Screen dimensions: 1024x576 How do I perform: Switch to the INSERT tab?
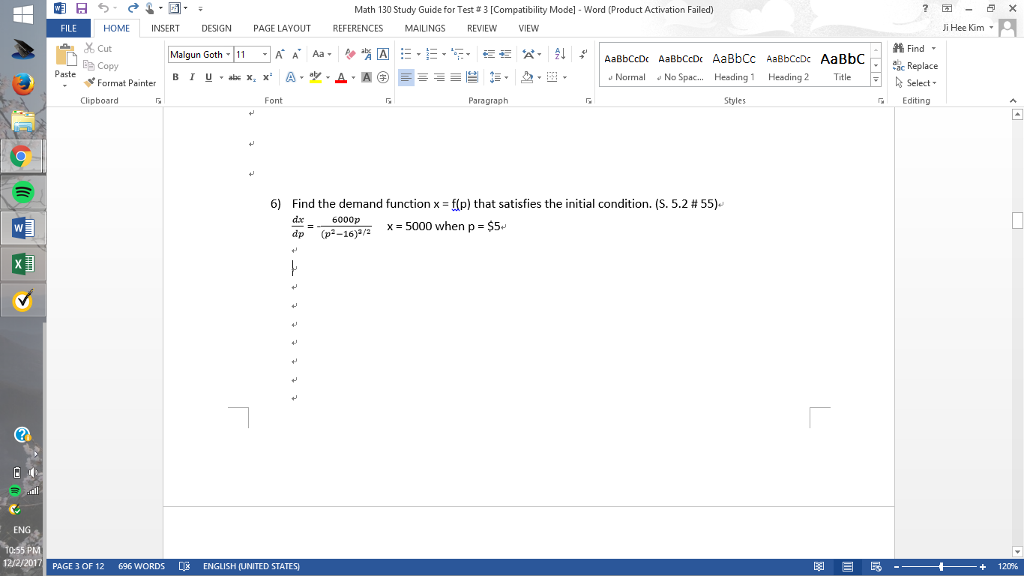pos(165,28)
